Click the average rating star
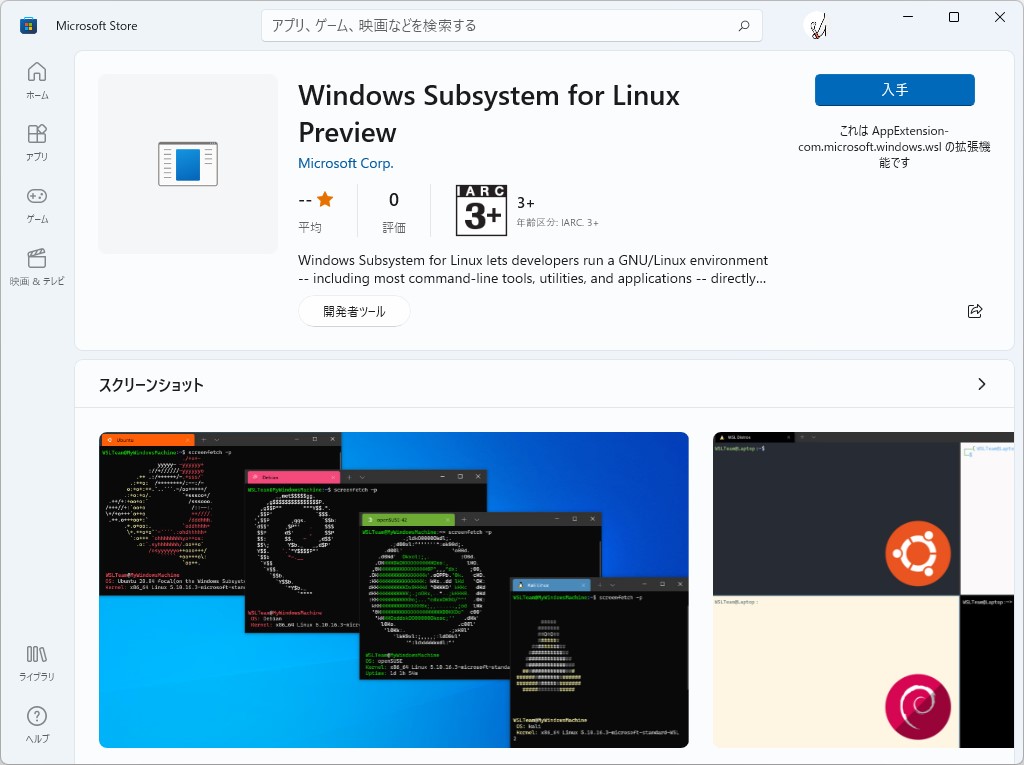Image resolution: width=1024 pixels, height=765 pixels. (325, 199)
